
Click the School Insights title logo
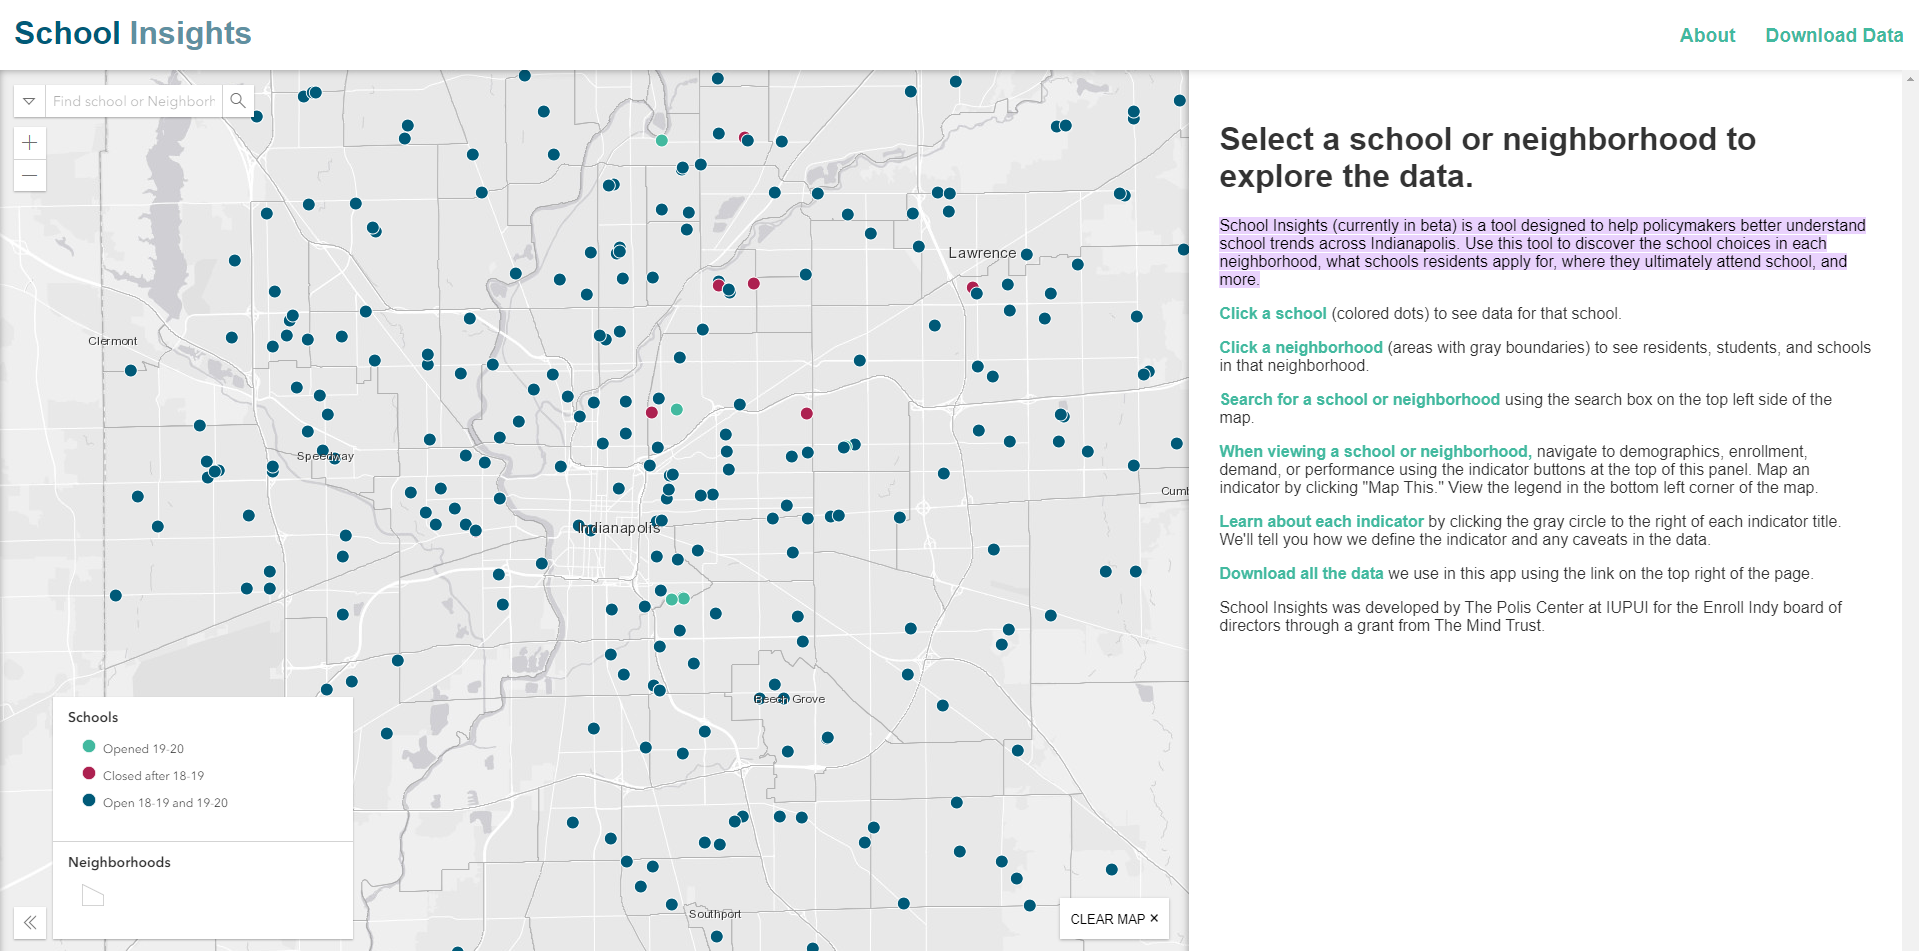click(133, 33)
